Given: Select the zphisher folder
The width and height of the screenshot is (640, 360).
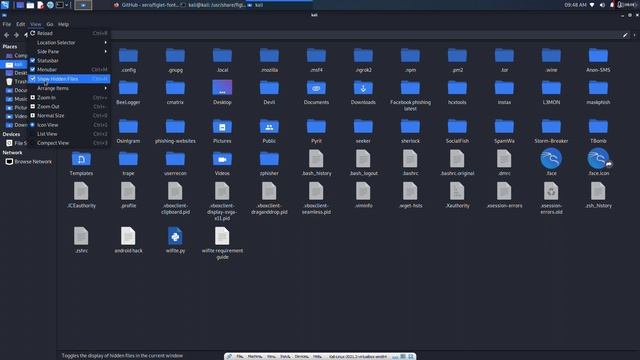Looking at the screenshot, I should [269, 163].
